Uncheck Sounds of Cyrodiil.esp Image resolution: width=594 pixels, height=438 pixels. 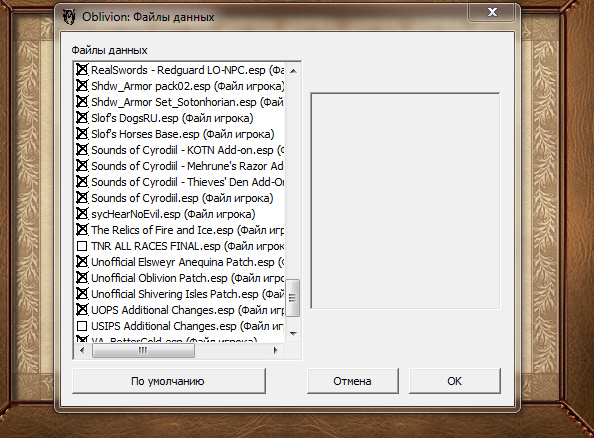pyautogui.click(x=82, y=198)
